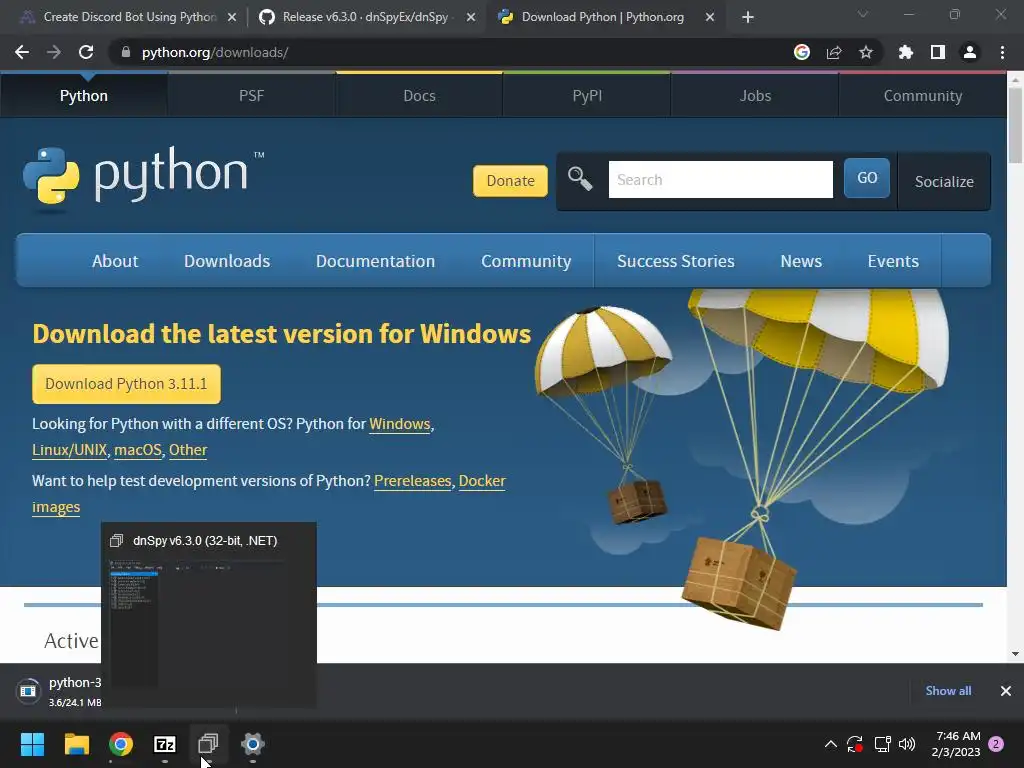Open File Explorer from taskbar
The image size is (1024, 768).
76,744
